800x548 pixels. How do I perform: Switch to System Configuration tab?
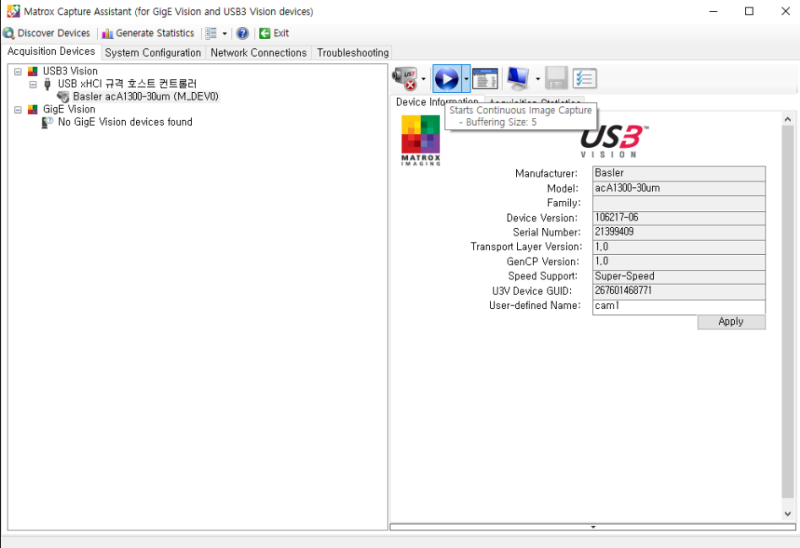pos(153,53)
